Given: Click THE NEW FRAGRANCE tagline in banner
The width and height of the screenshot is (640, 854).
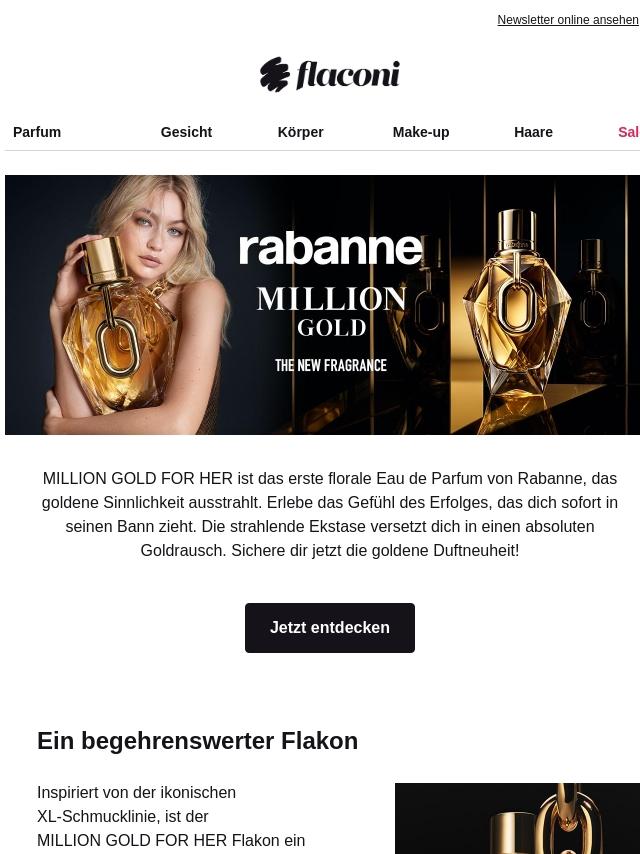Looking at the screenshot, I should 331,365.
